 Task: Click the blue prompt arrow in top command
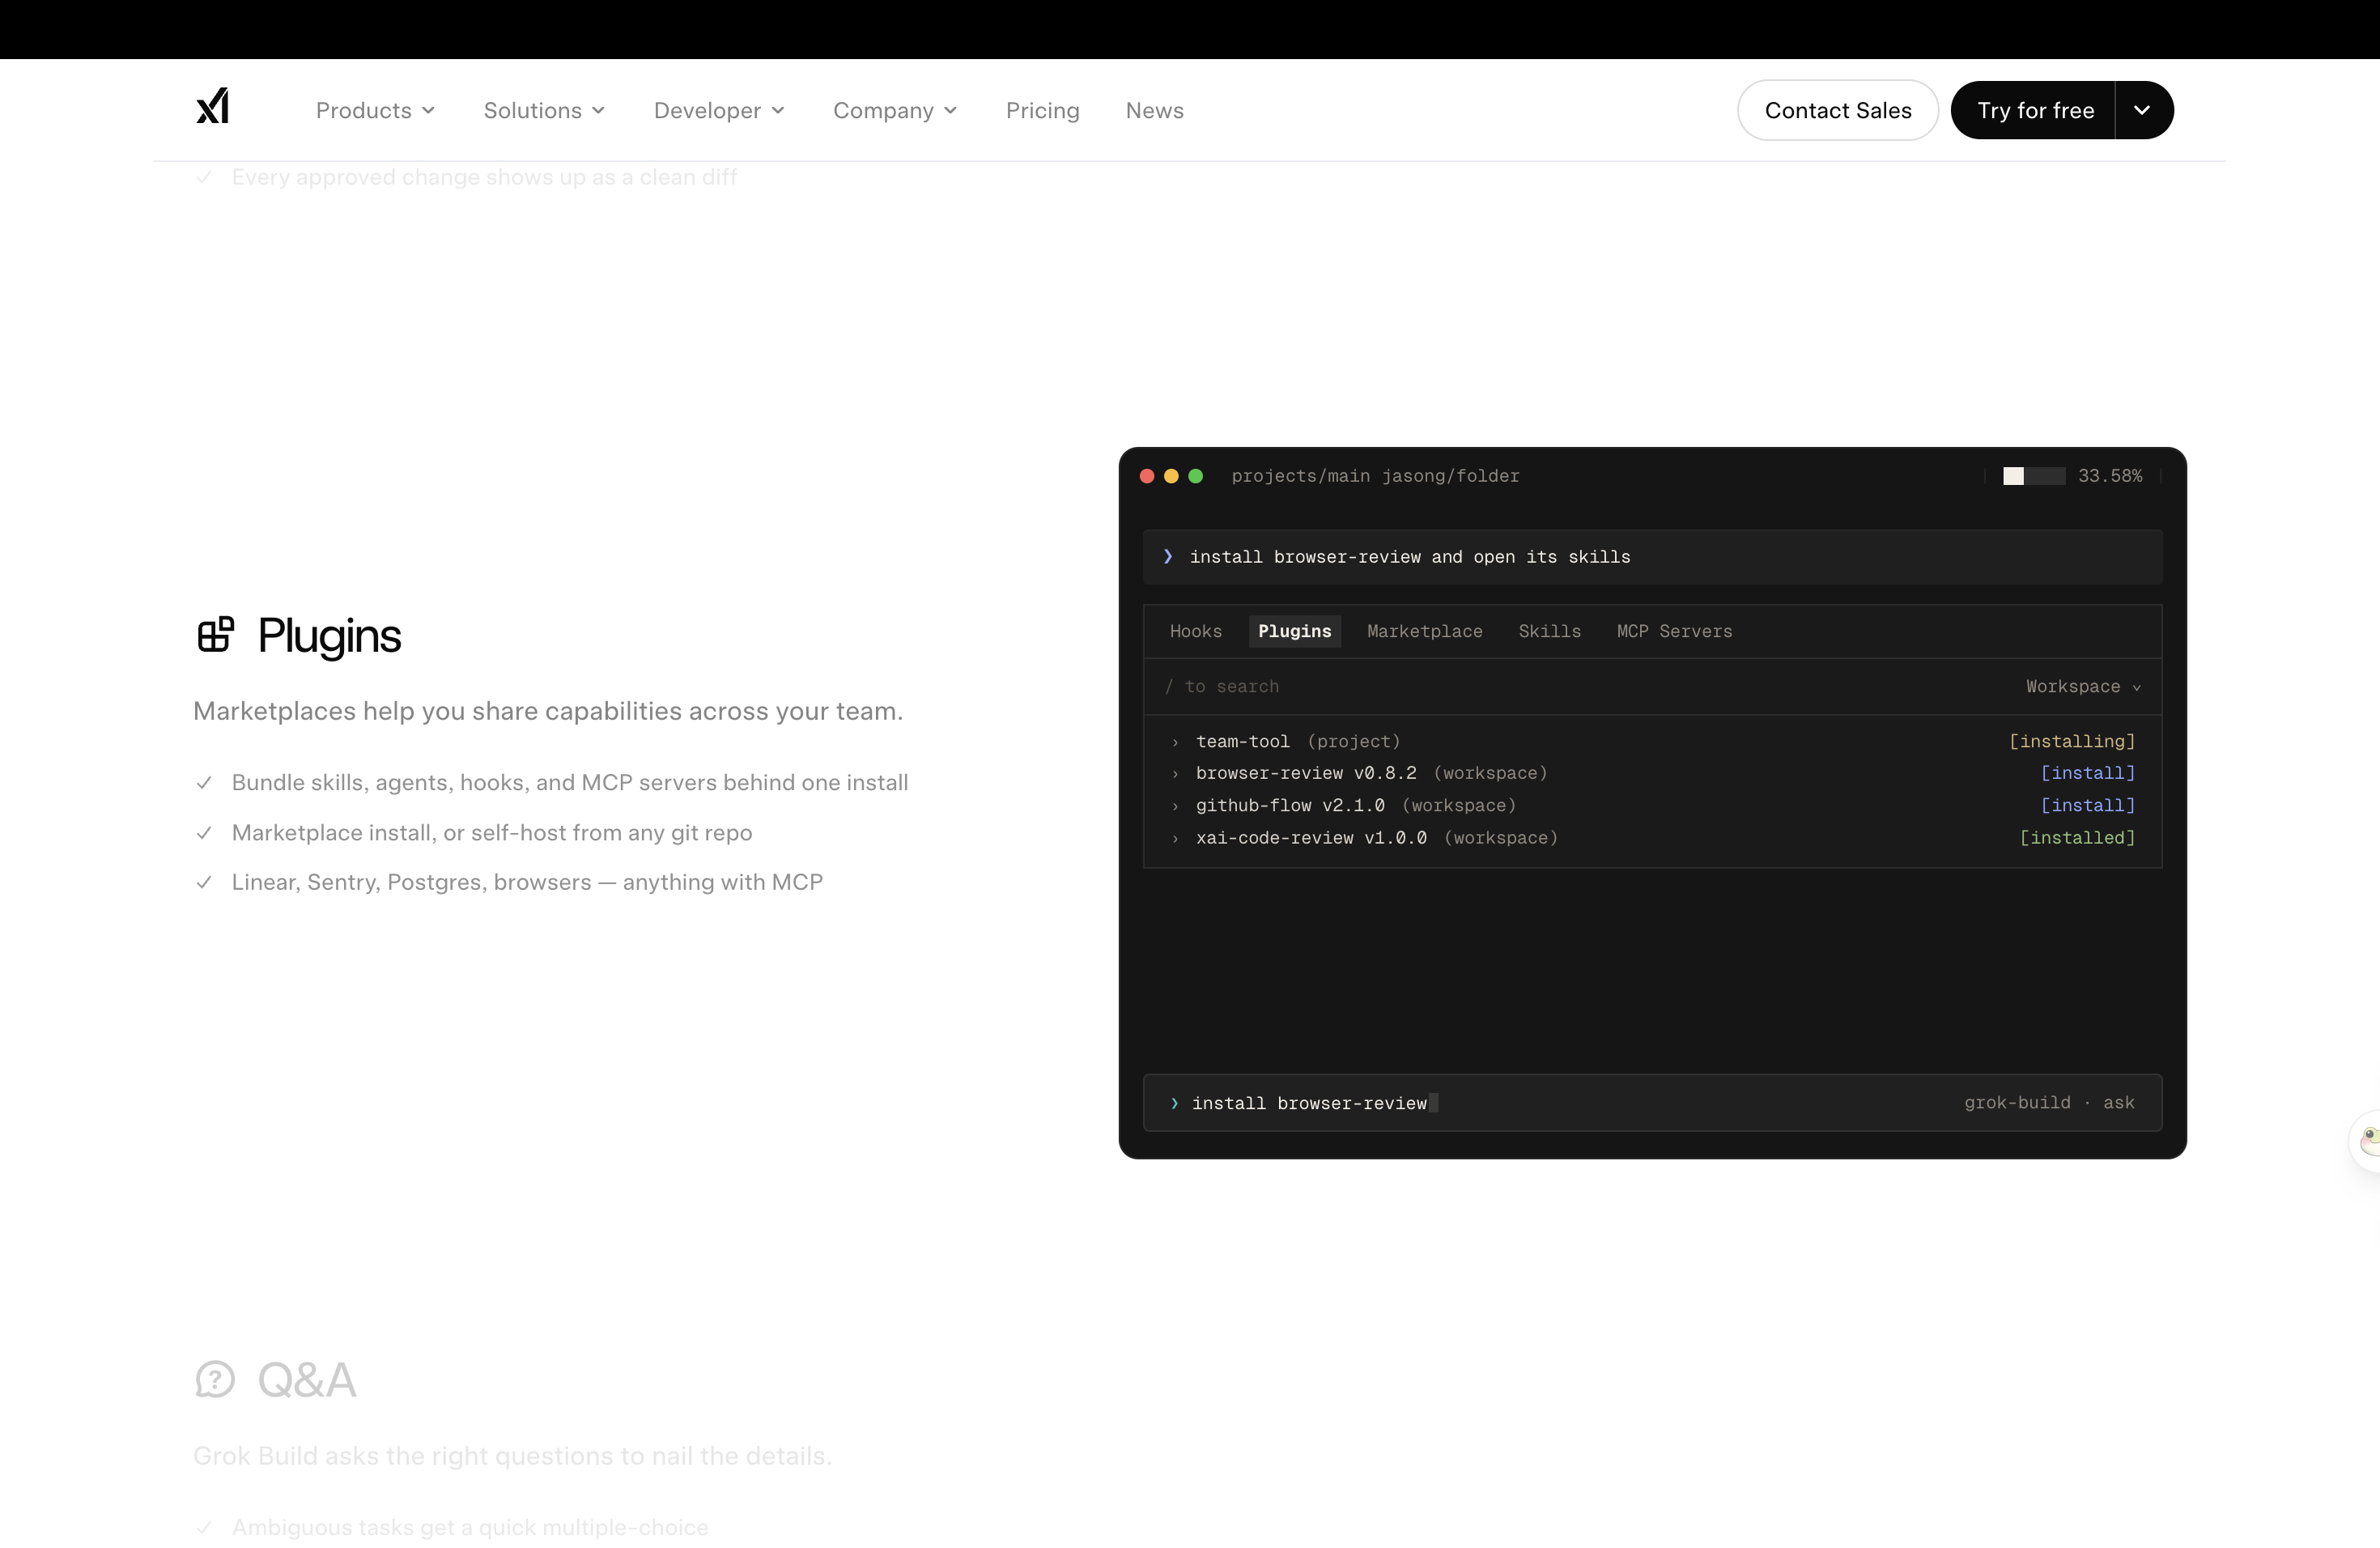point(1168,557)
